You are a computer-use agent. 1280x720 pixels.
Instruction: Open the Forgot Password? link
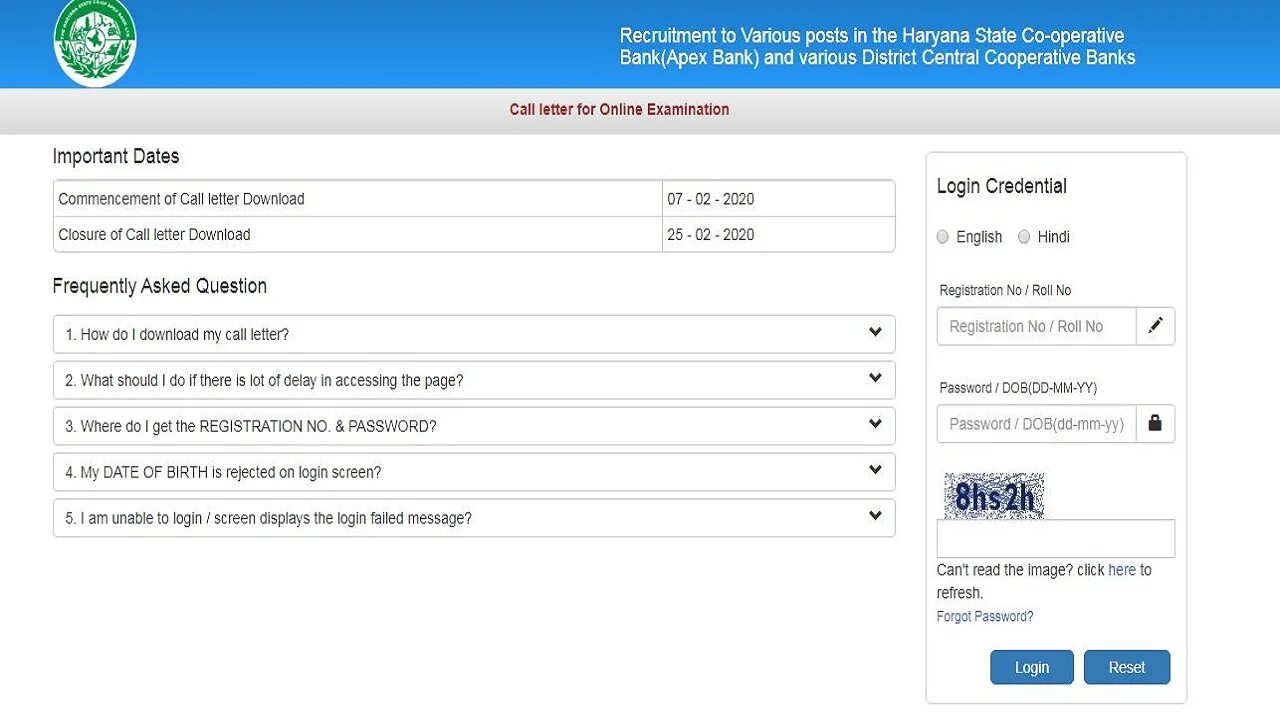pos(985,616)
